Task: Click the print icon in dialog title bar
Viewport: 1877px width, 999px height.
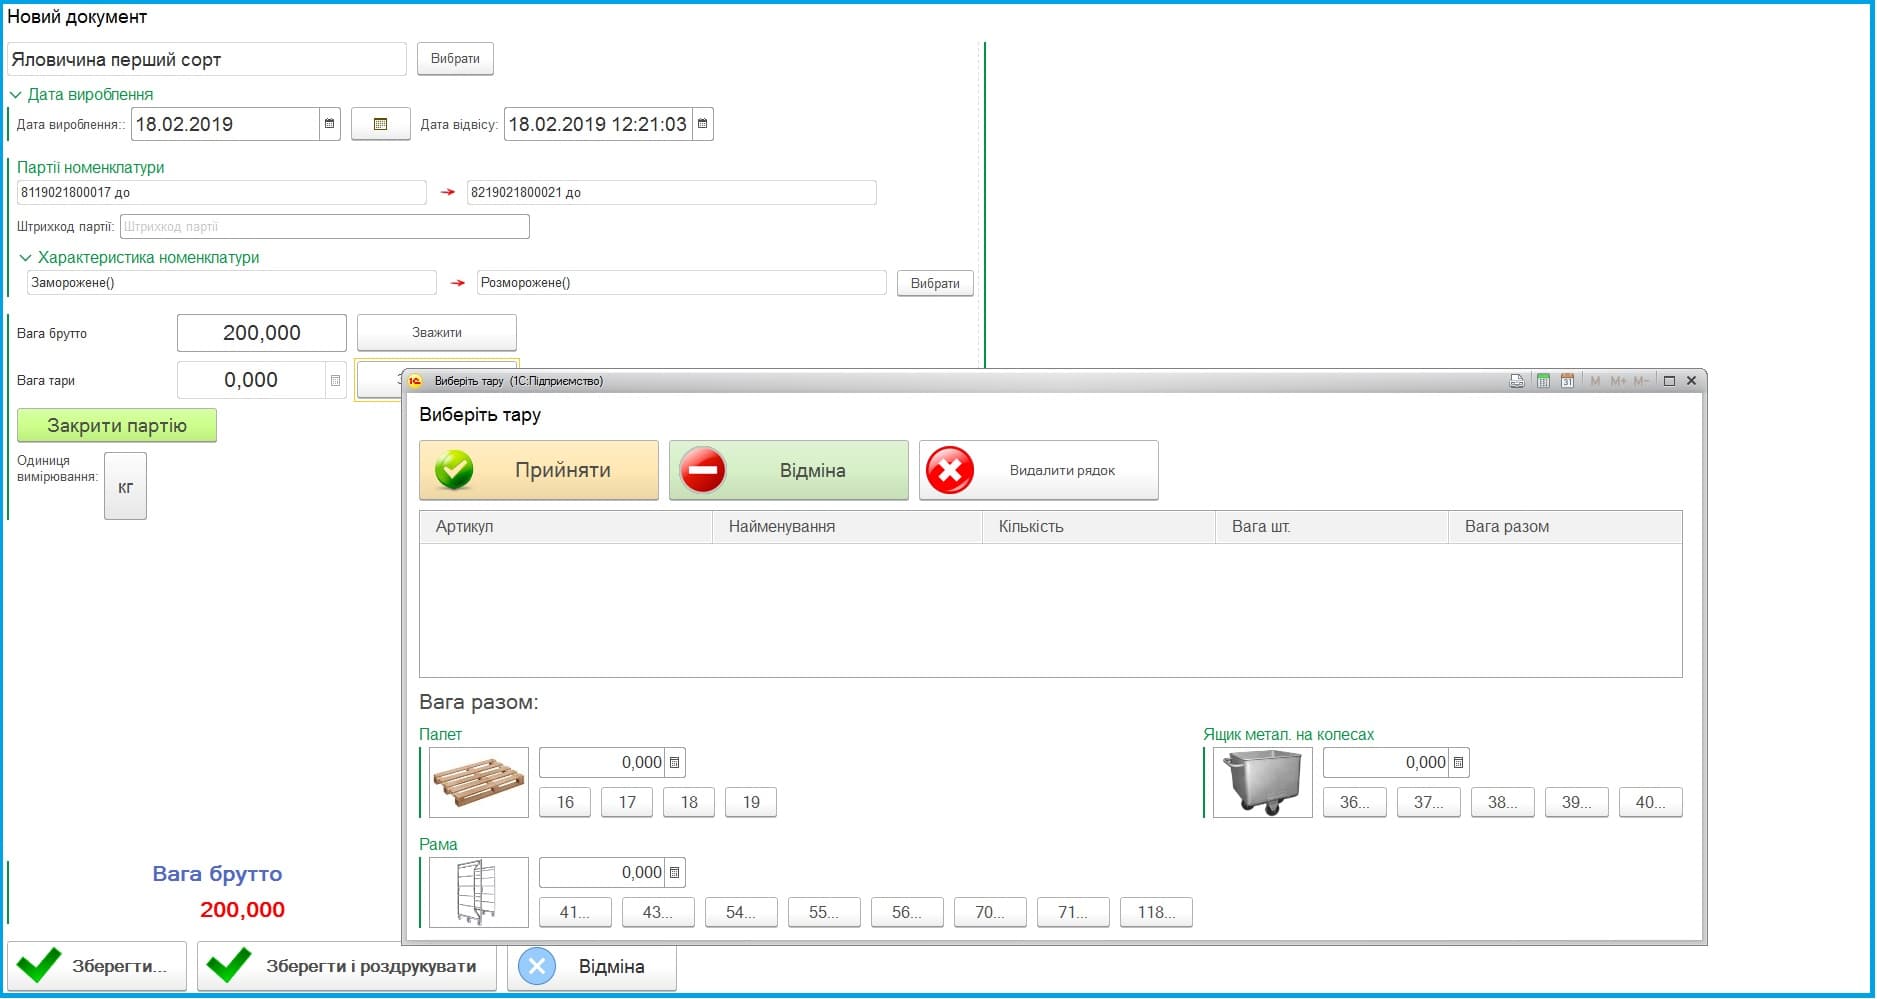Action: 1517,381
